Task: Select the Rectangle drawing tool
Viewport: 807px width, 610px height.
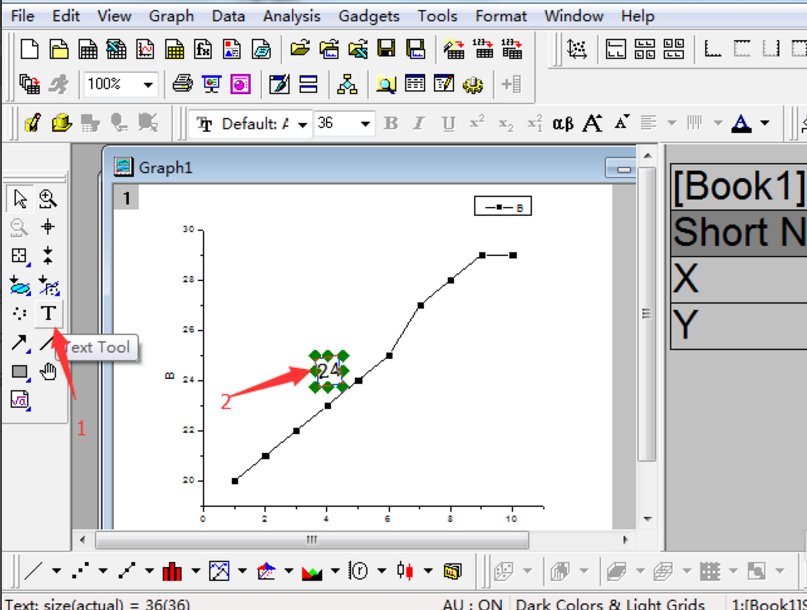Action: 20,371
